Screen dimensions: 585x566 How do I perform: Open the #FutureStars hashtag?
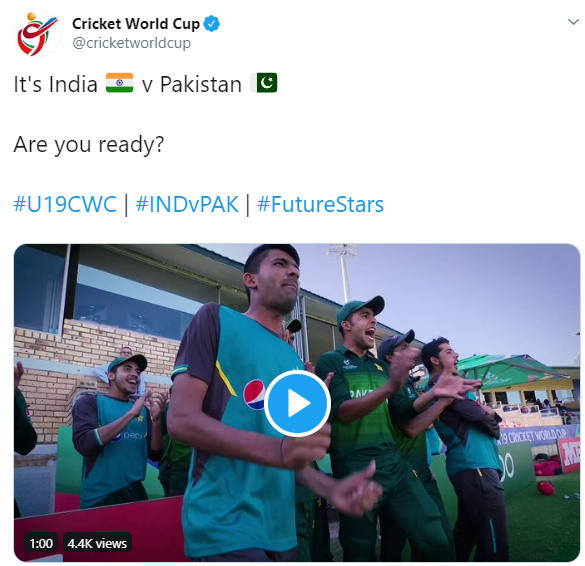[x=320, y=204]
